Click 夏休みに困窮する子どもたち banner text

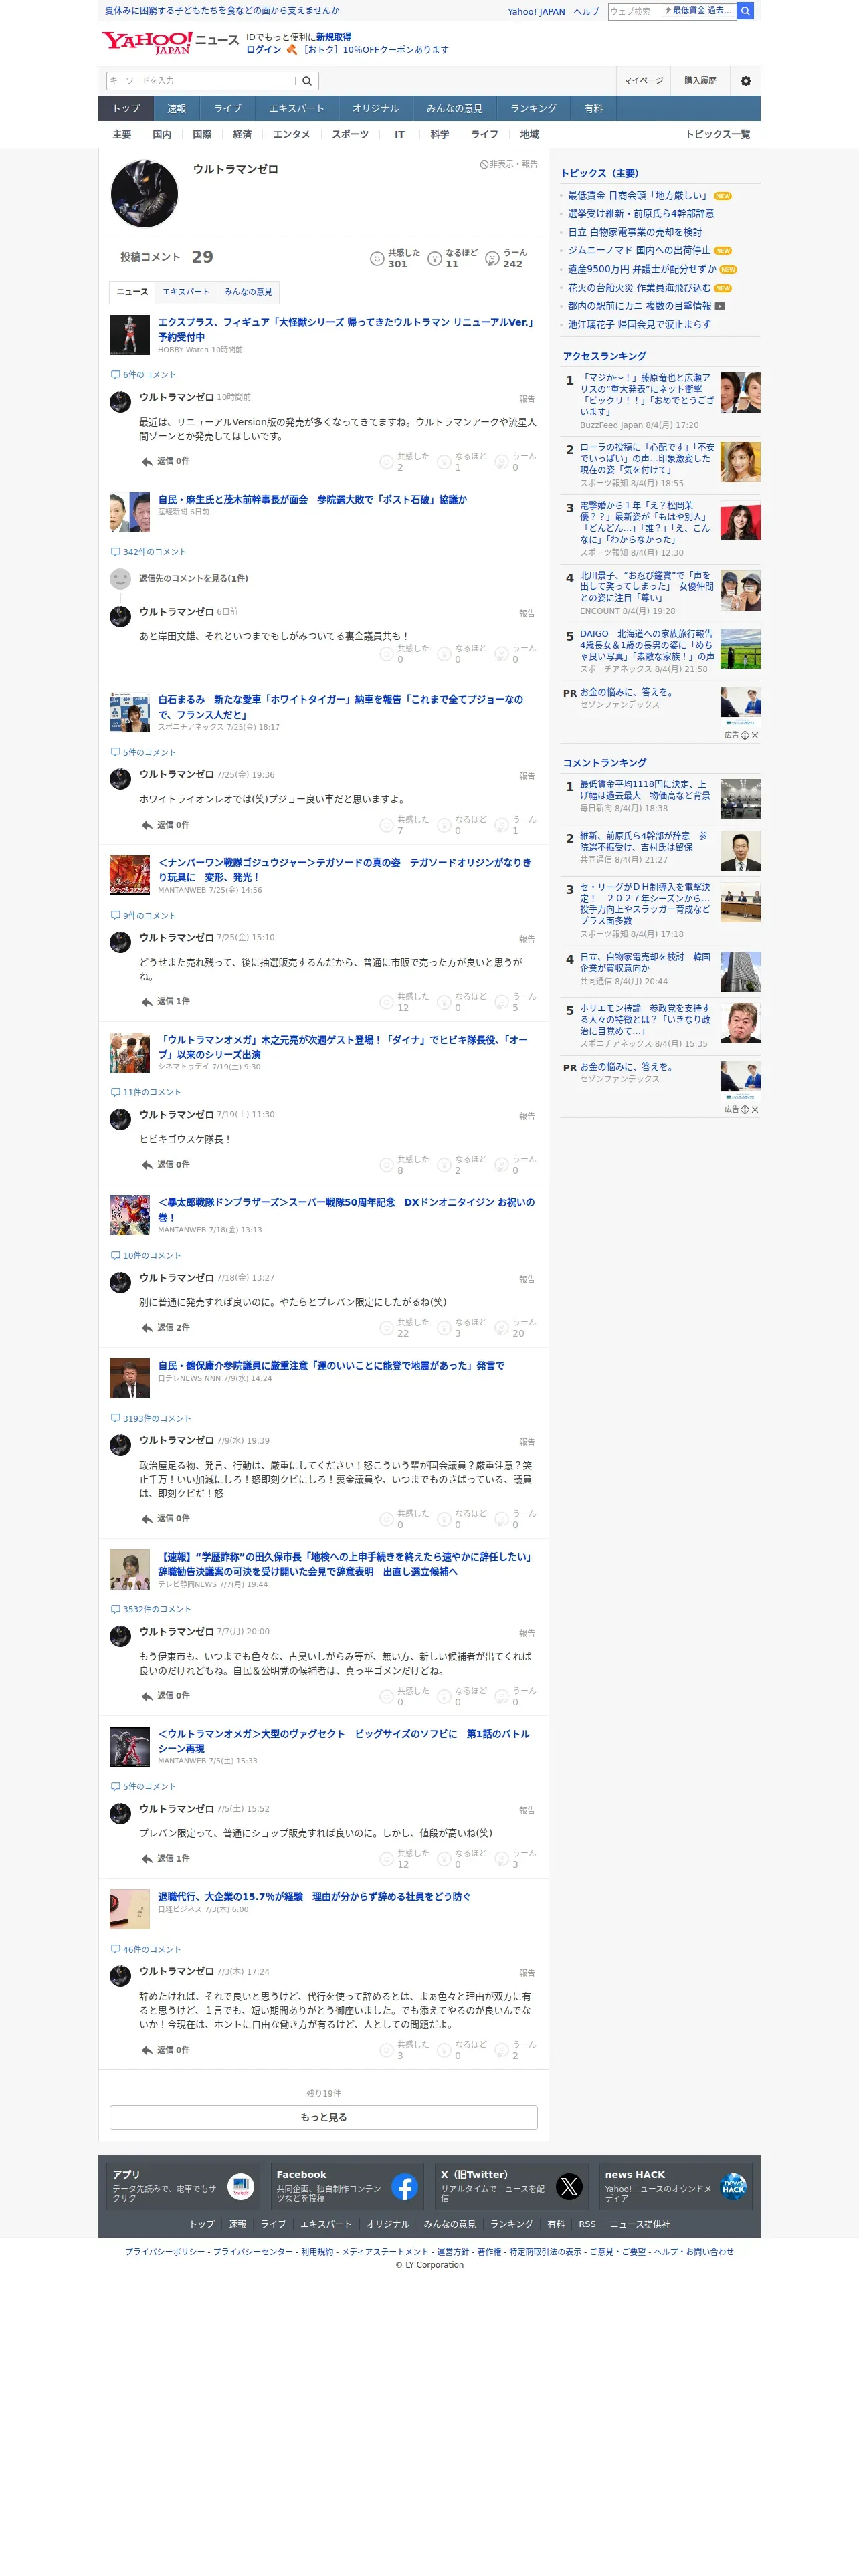click(222, 11)
